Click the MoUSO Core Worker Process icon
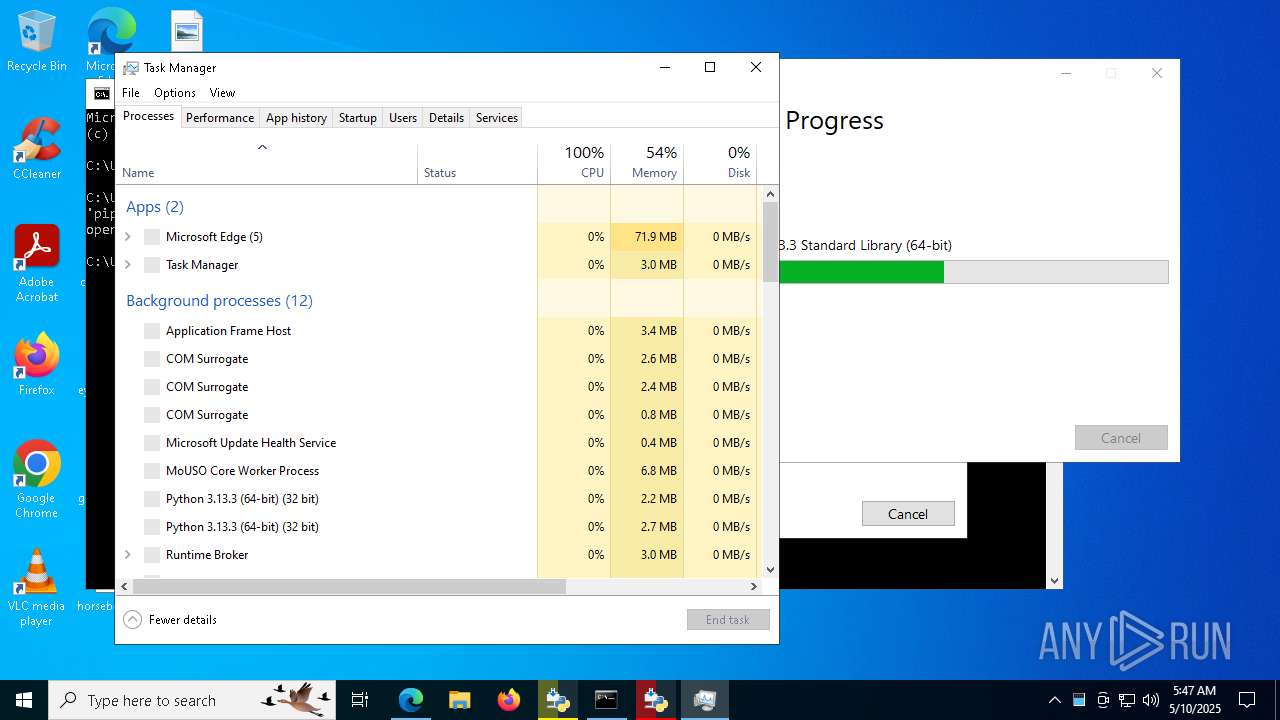The image size is (1280, 720). pyautogui.click(x=152, y=471)
